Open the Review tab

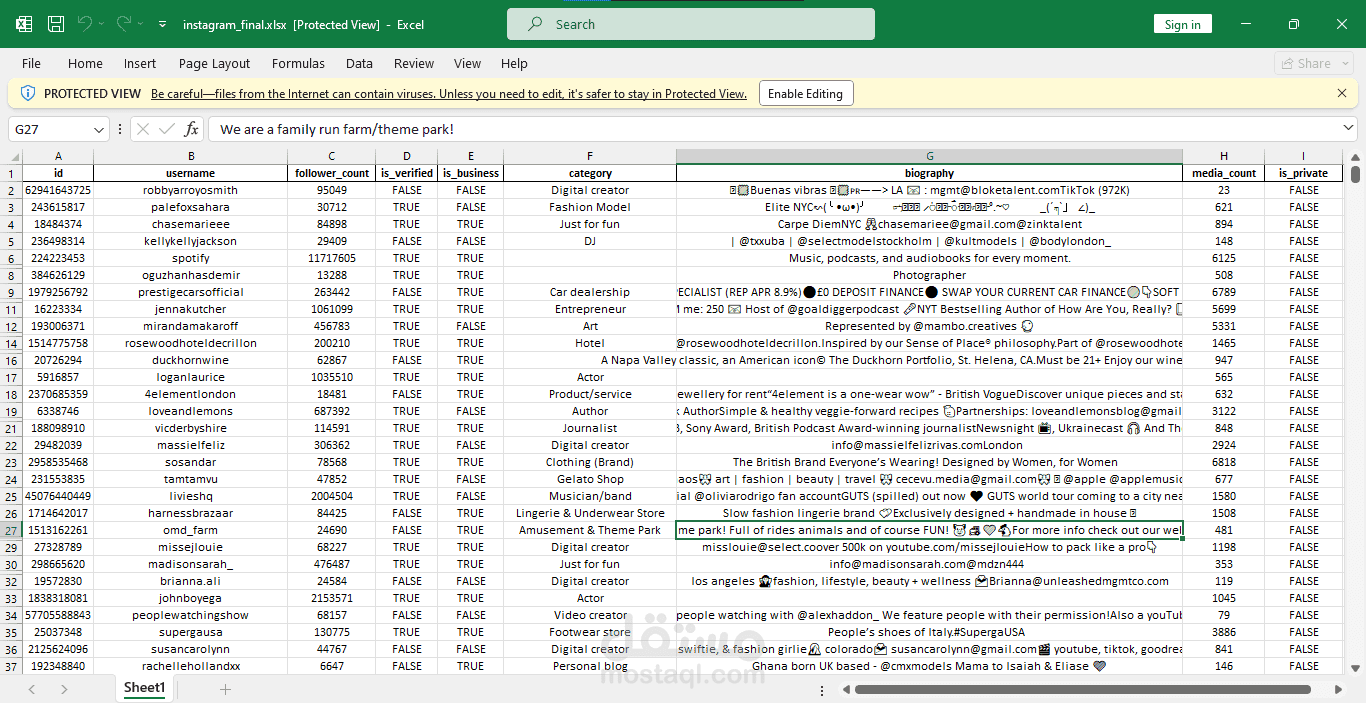[x=414, y=63]
